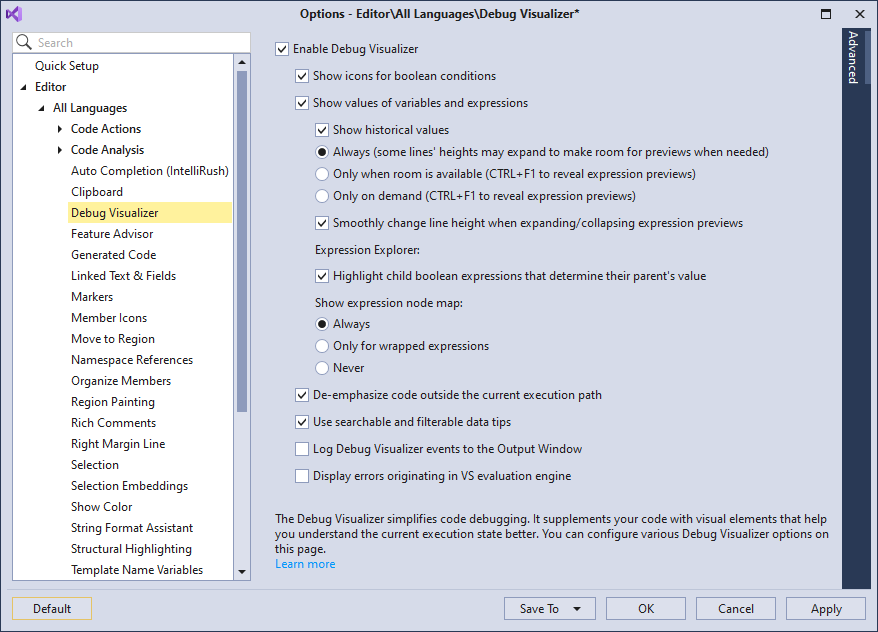Open String Format Assistant options

pyautogui.click(x=132, y=528)
